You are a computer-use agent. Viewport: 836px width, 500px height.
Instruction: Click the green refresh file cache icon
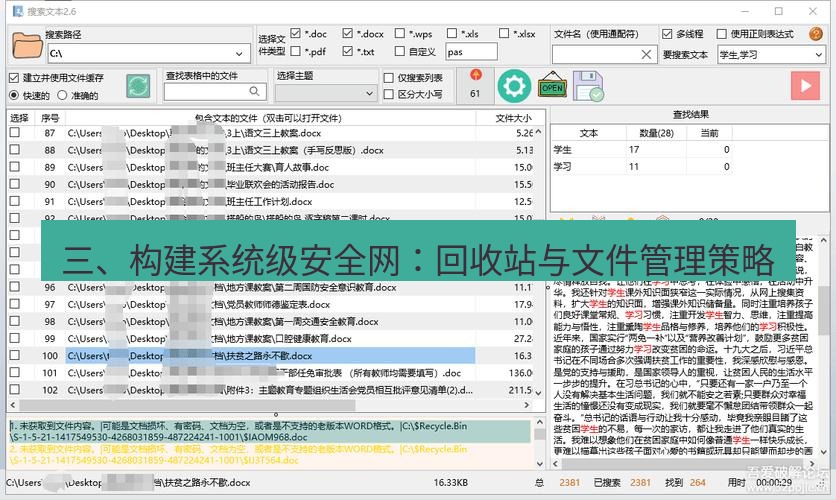click(138, 86)
